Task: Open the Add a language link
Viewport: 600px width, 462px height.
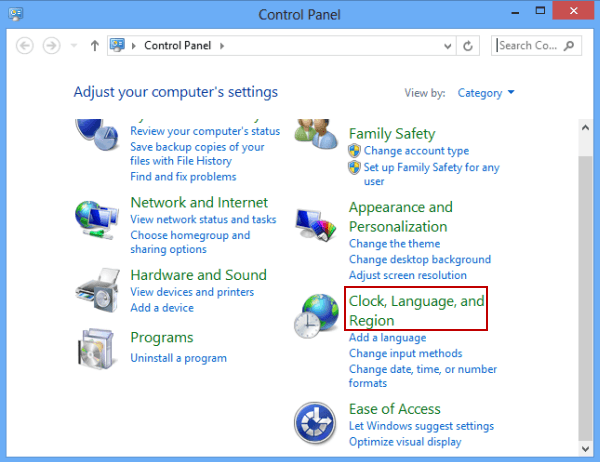Action: pos(387,338)
